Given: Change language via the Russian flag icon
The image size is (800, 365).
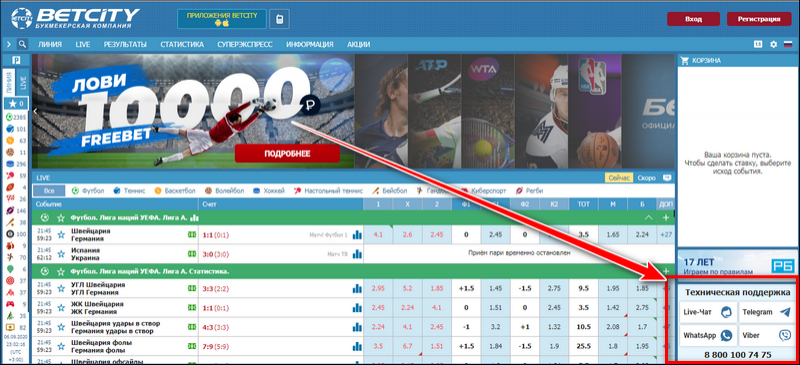Looking at the screenshot, I should (788, 44).
